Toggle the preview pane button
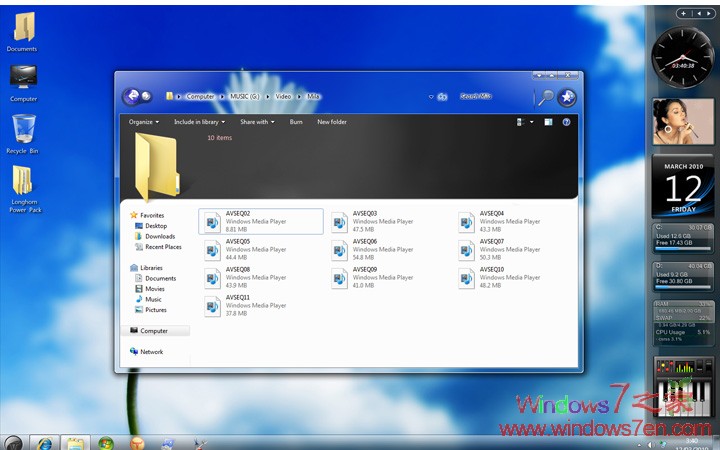The width and height of the screenshot is (720, 450). [548, 122]
